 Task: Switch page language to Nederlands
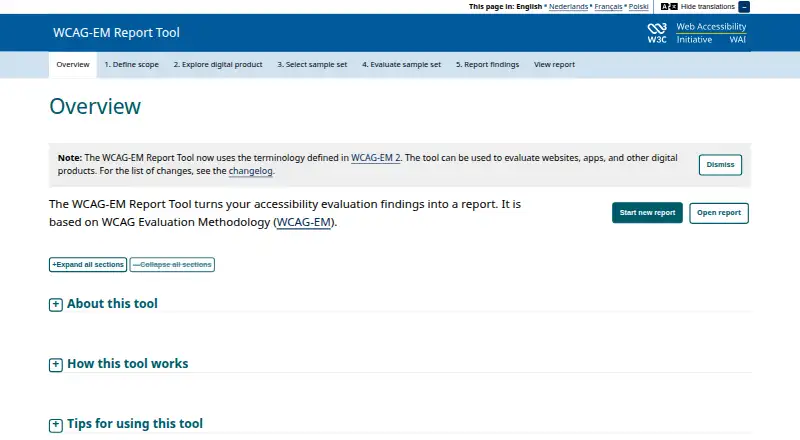[568, 7]
